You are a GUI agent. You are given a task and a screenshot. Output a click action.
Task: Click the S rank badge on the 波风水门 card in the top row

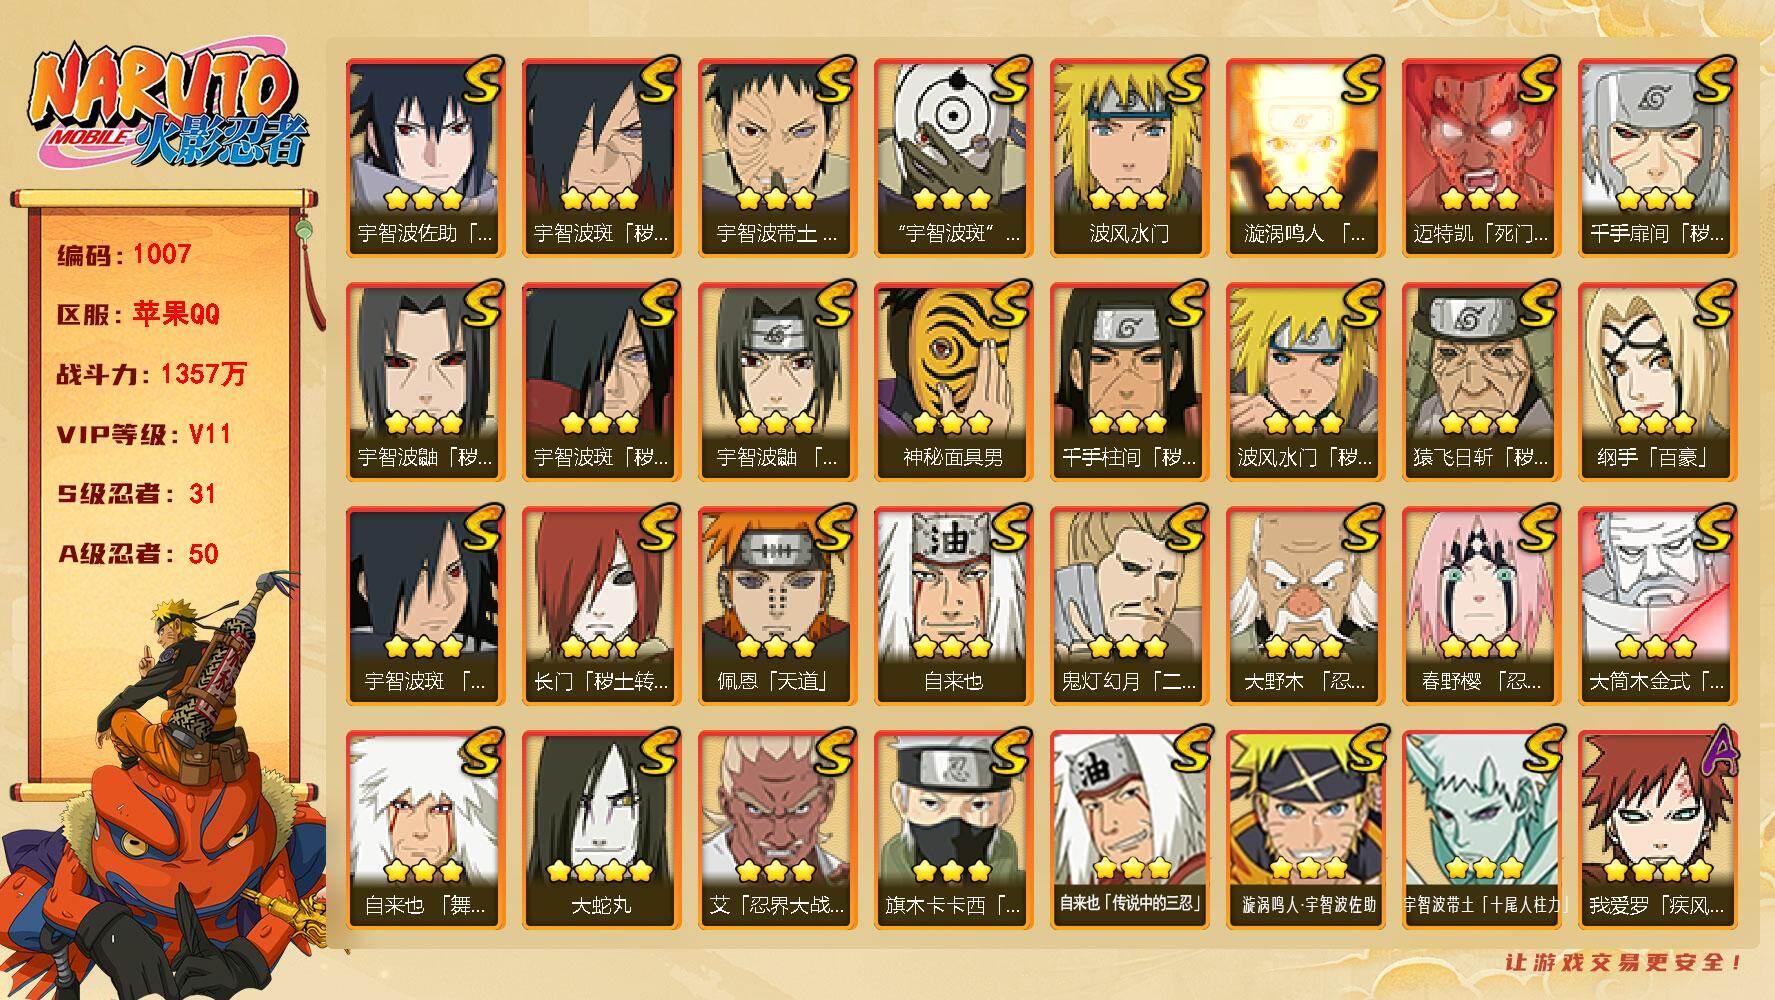click(1187, 78)
